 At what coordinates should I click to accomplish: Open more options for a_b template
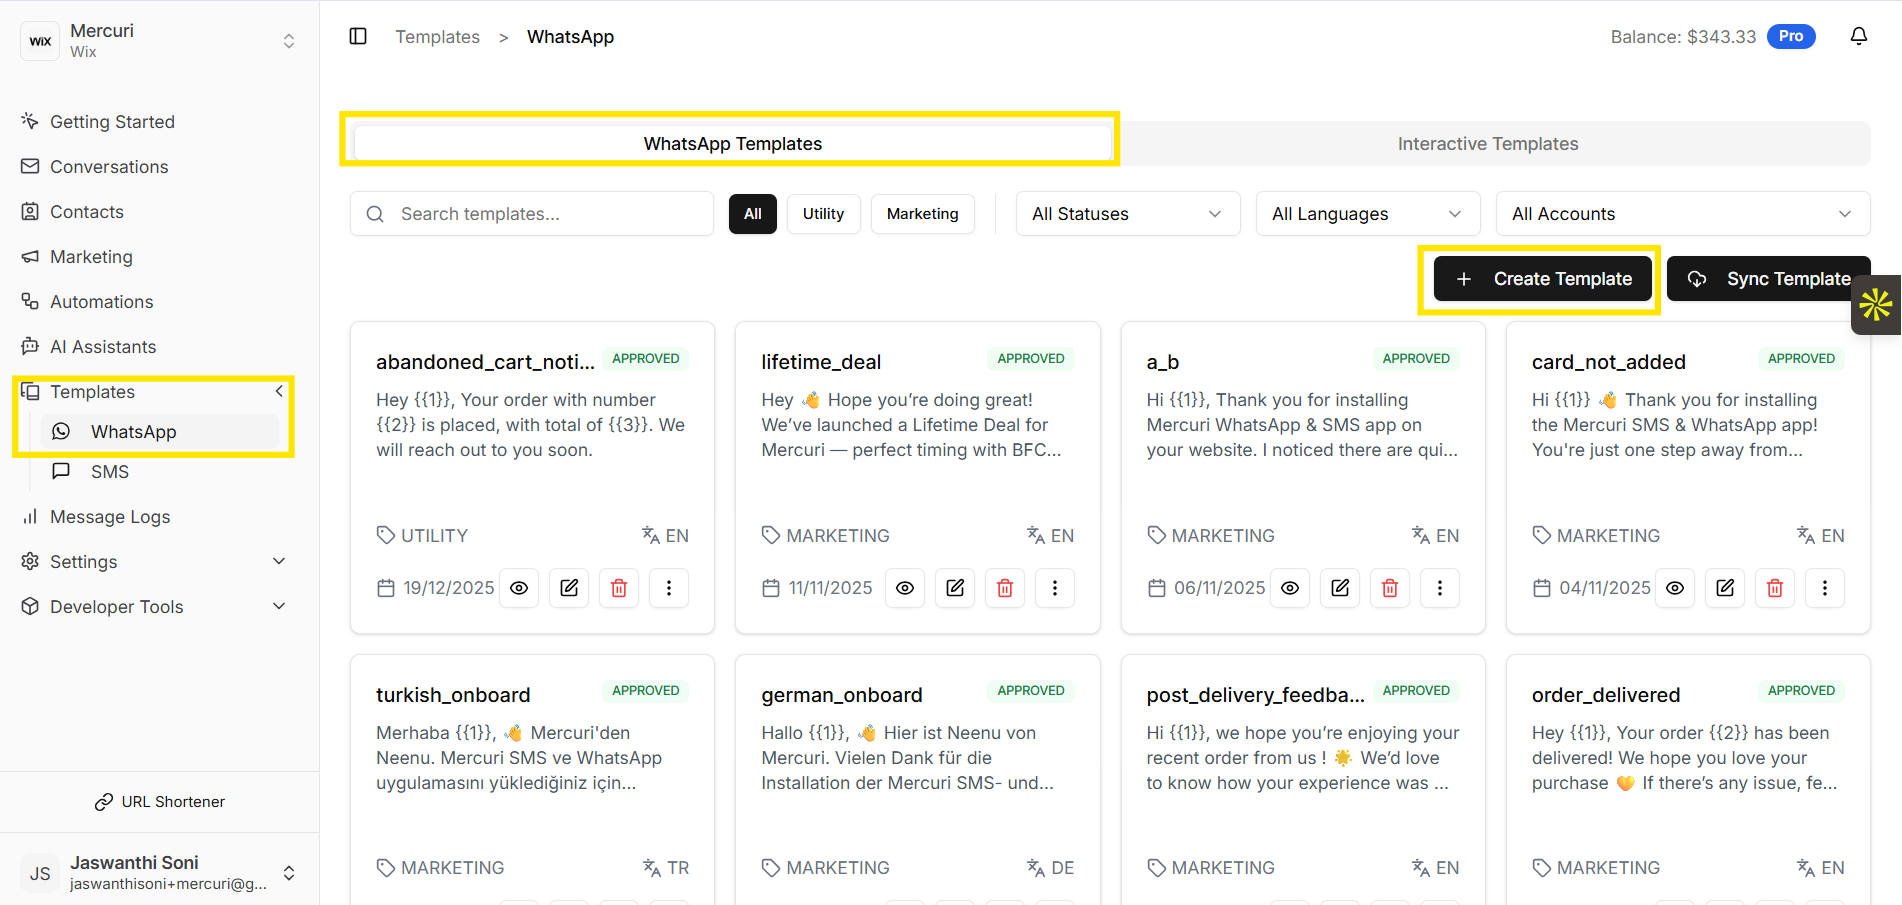point(1439,588)
